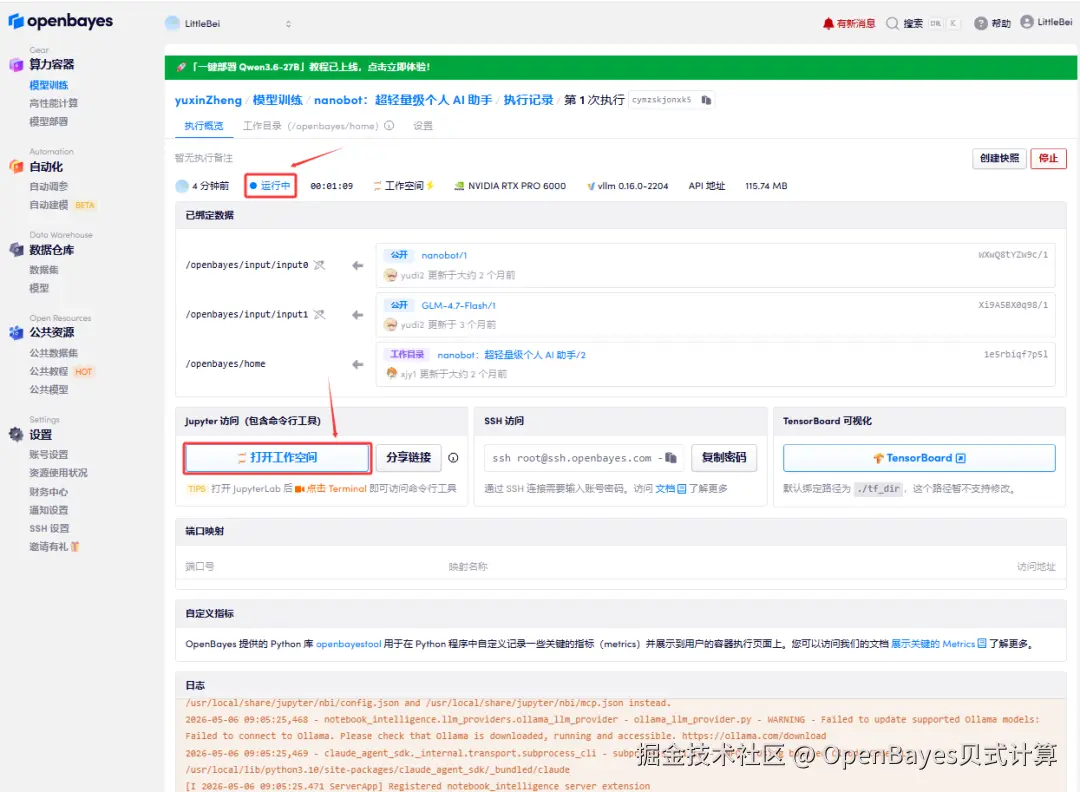
Task: Click the 搜索 magnifier icon
Action: (x=892, y=23)
